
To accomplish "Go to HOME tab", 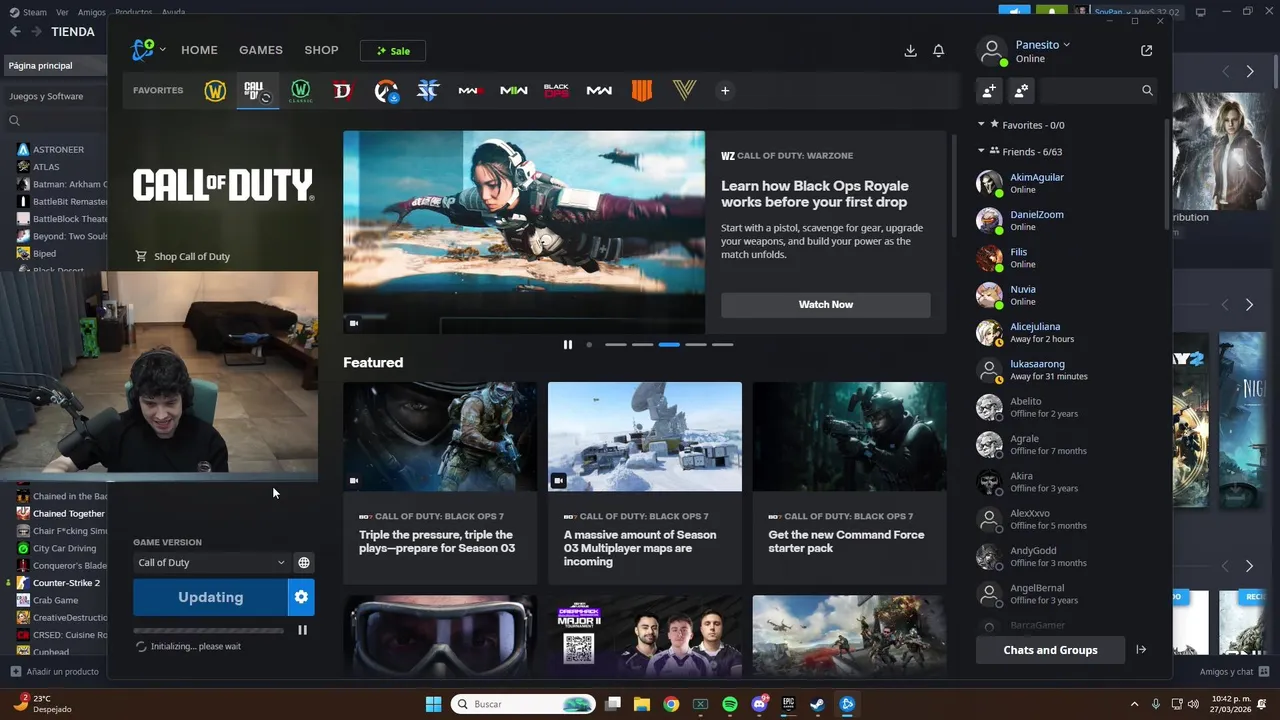I will click(199, 50).
